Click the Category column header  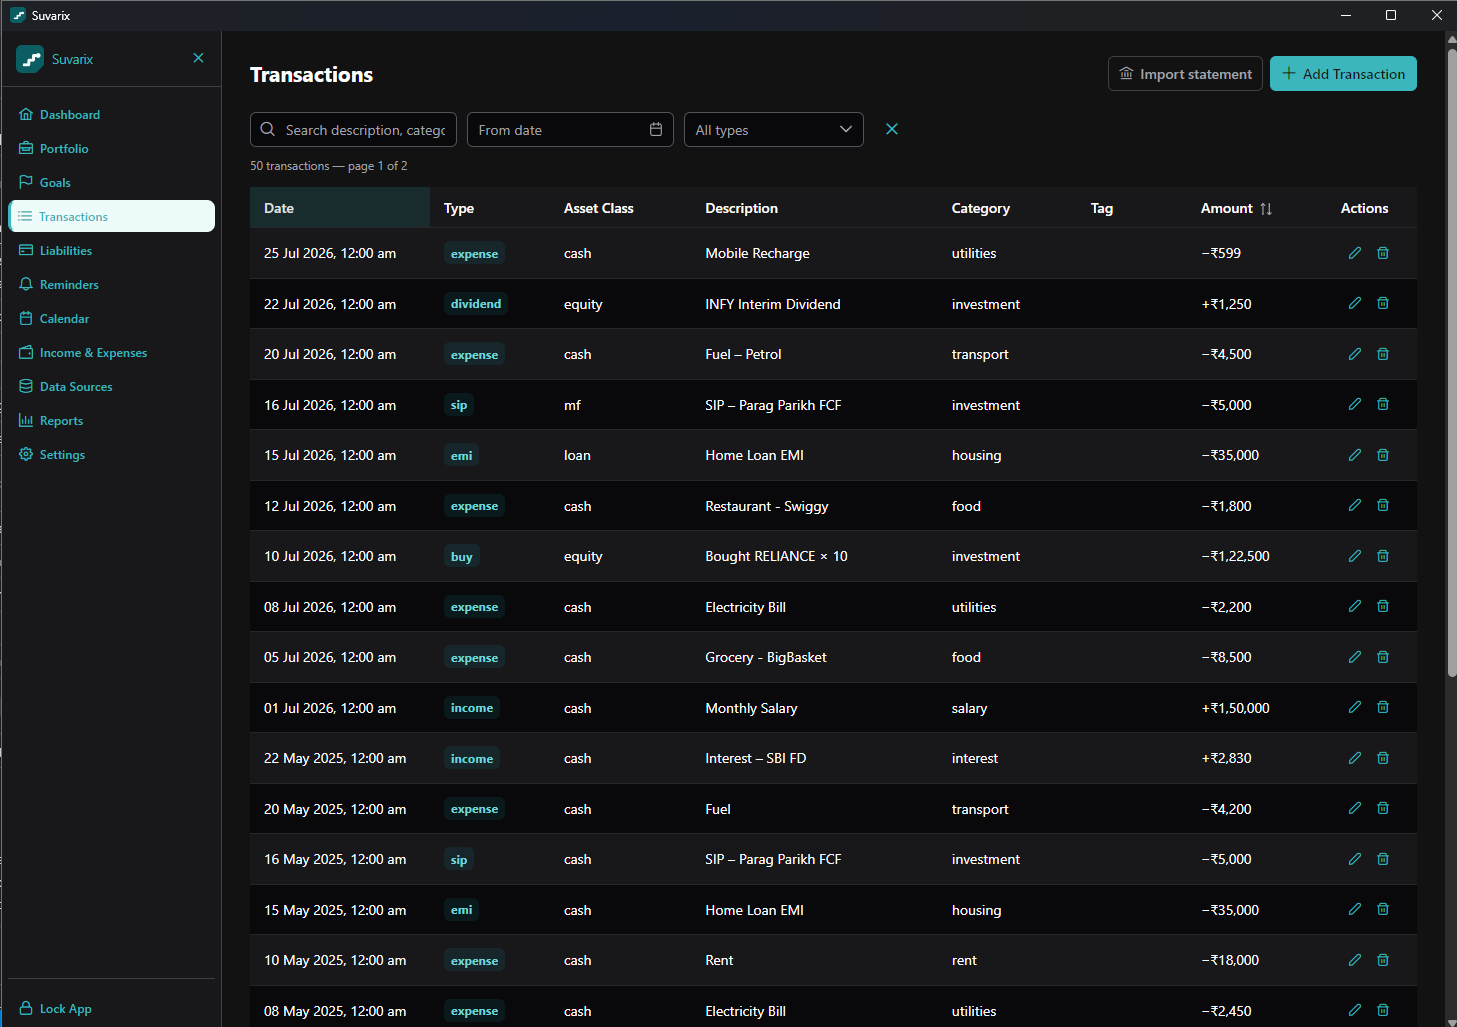coord(980,208)
